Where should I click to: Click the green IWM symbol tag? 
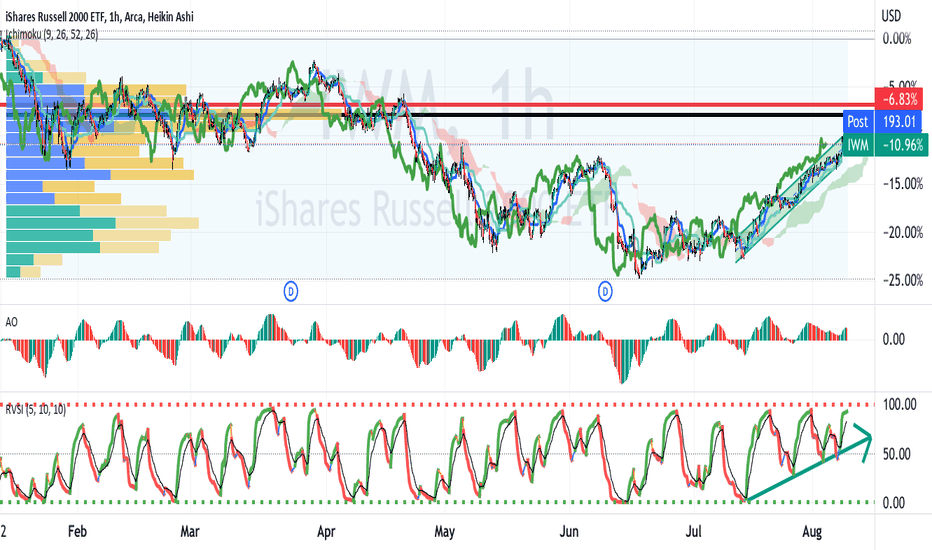(x=858, y=144)
